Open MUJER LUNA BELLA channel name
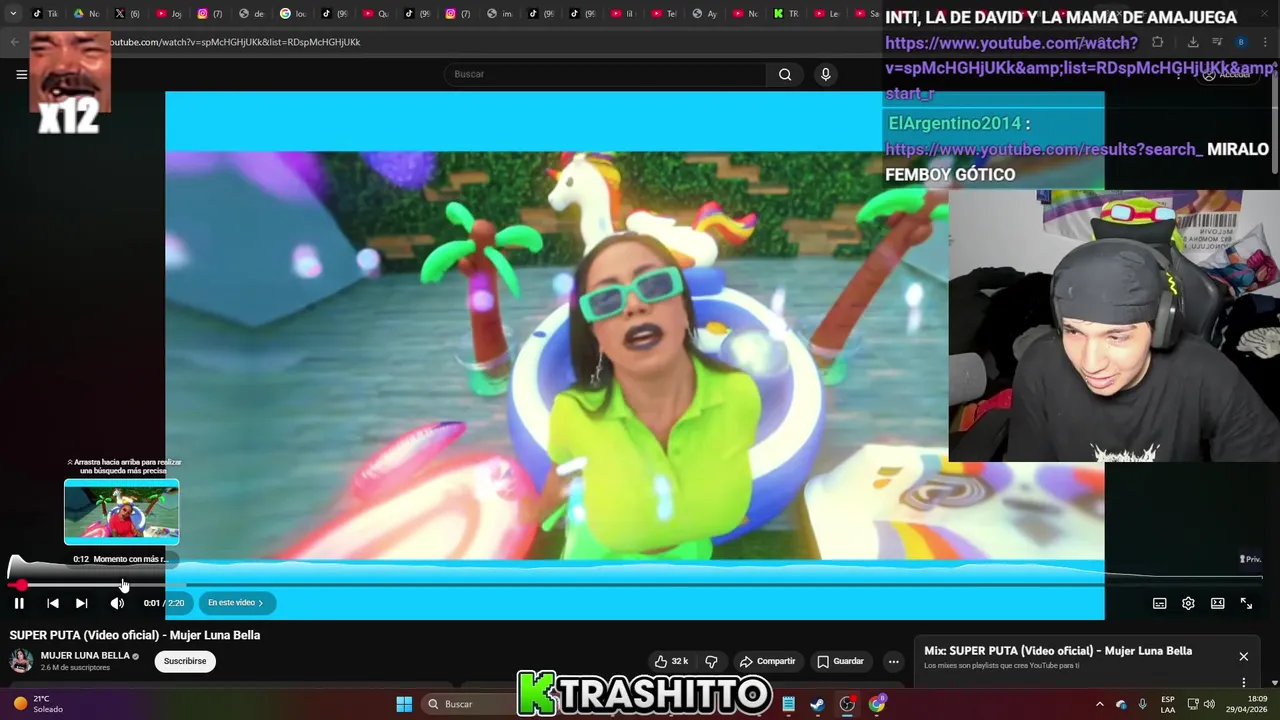The height and width of the screenshot is (720, 1280). pyautogui.click(x=85, y=656)
